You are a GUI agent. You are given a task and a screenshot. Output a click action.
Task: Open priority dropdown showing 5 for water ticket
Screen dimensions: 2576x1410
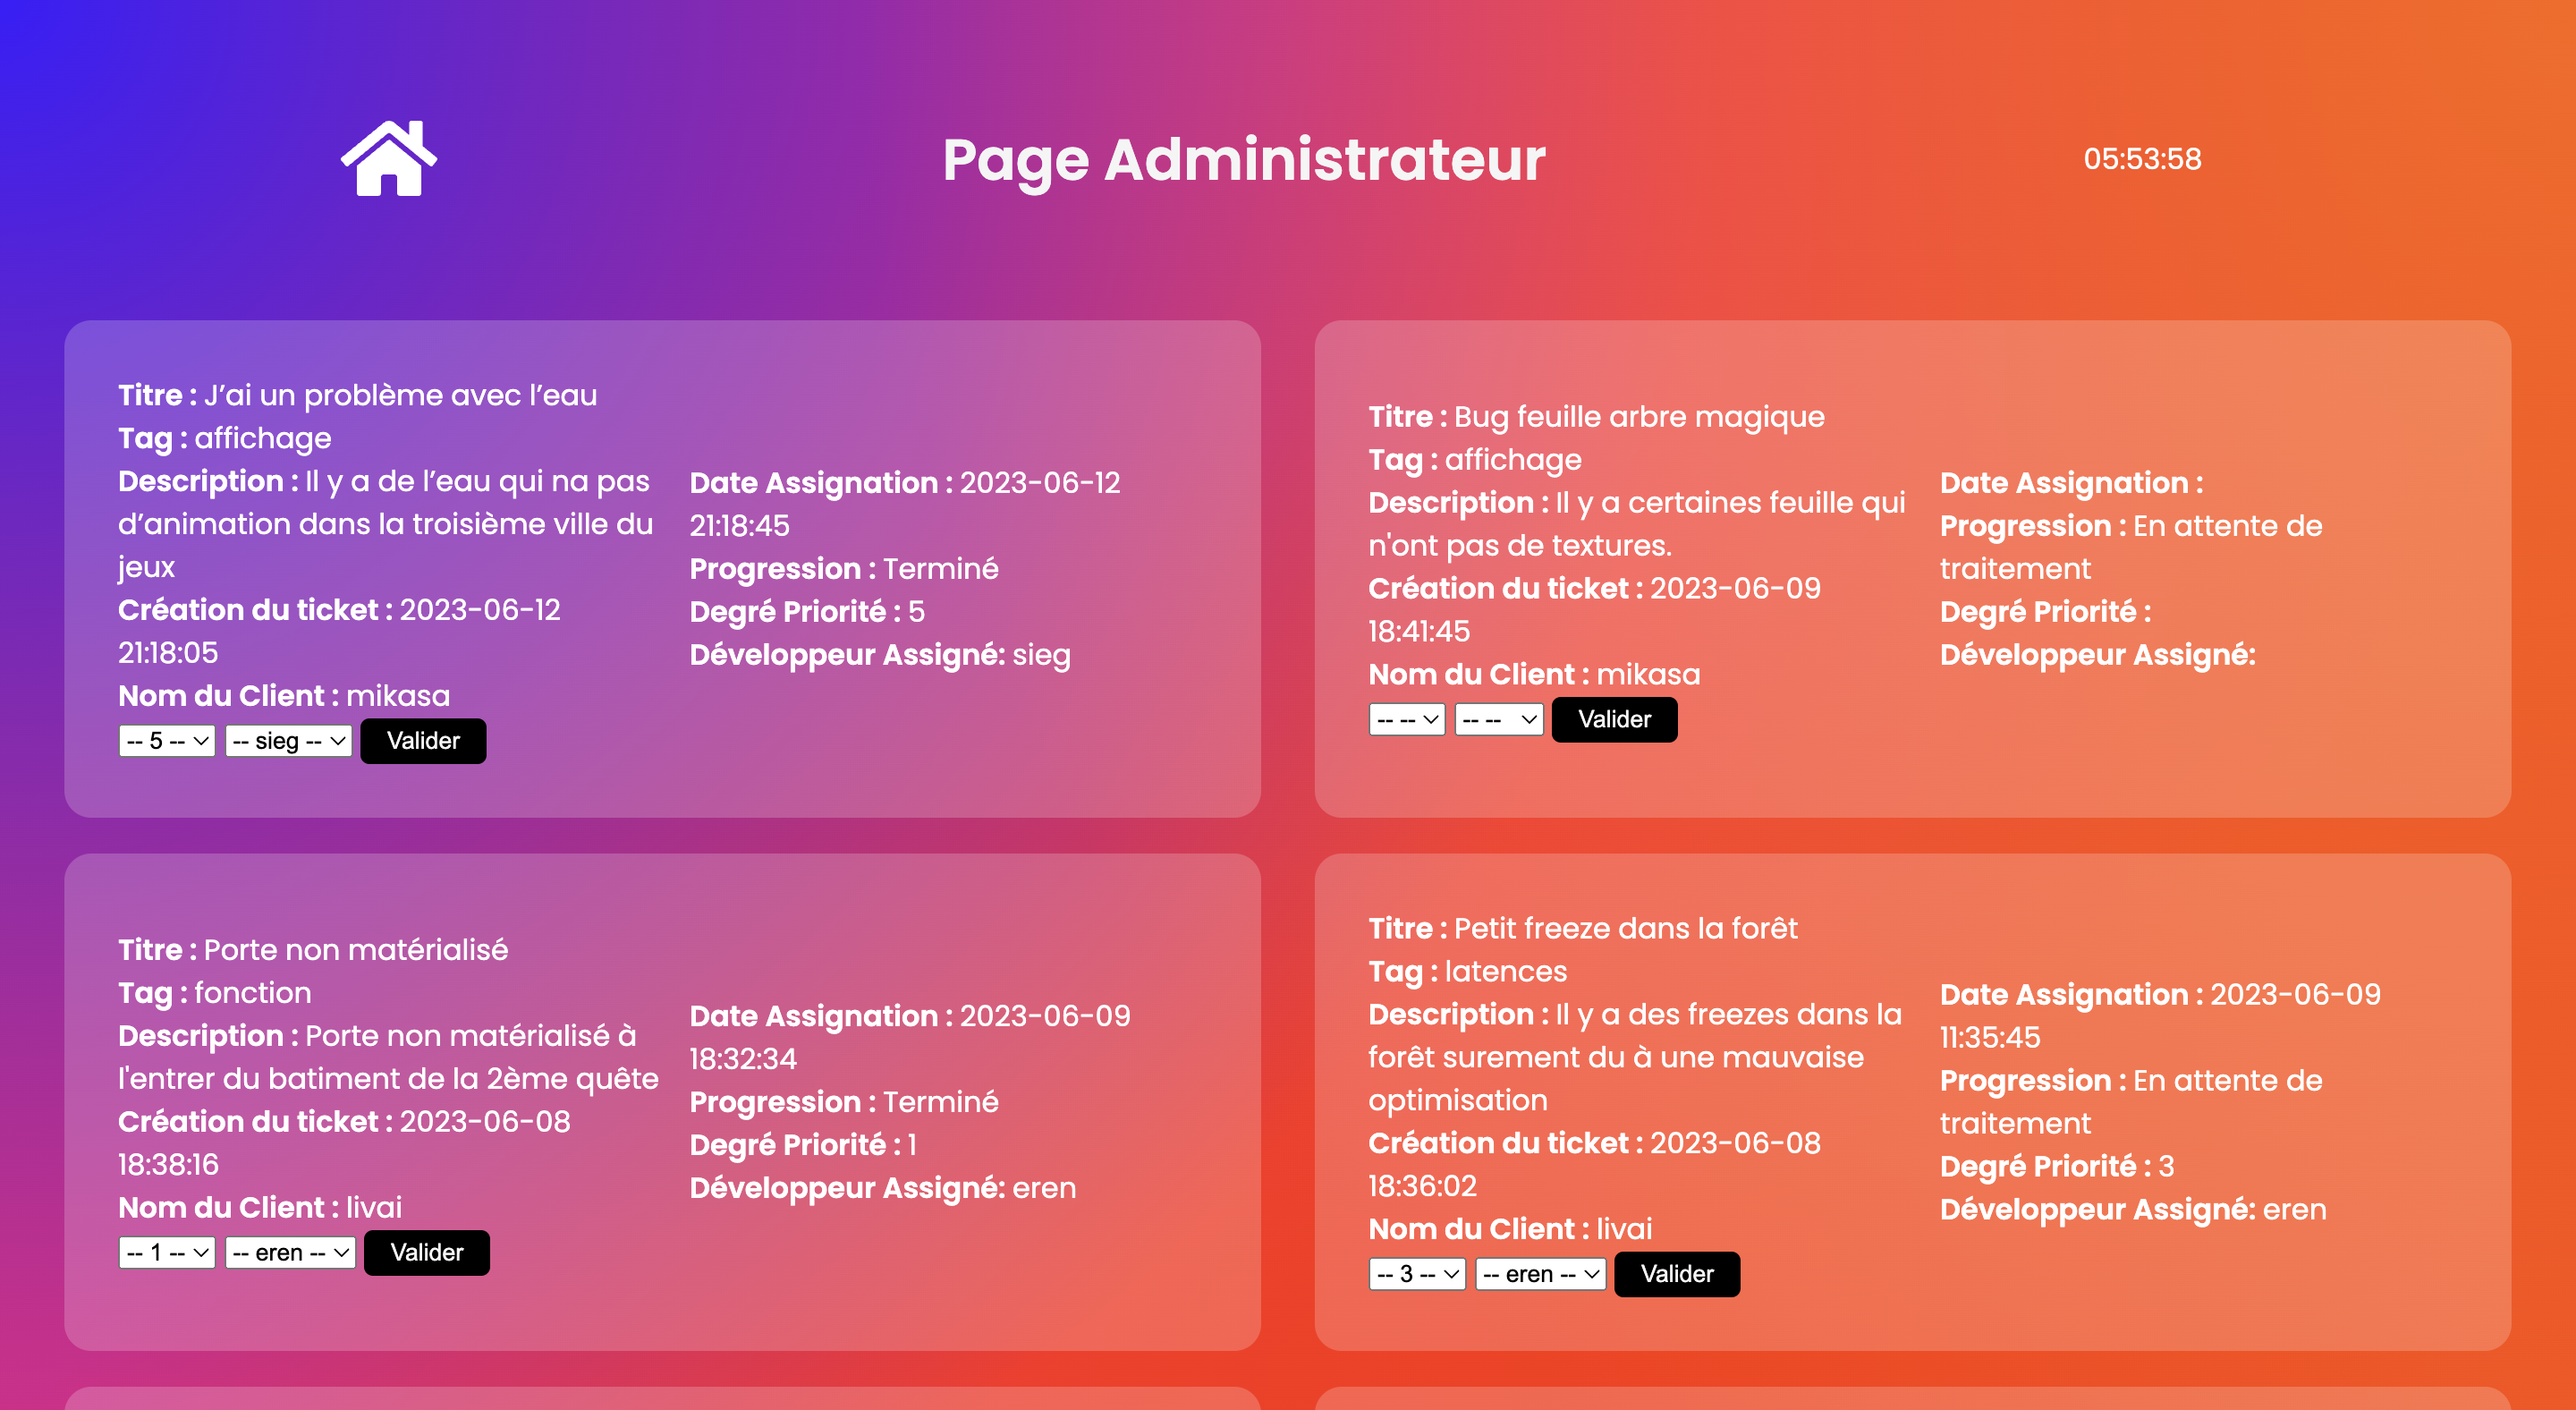tap(167, 741)
